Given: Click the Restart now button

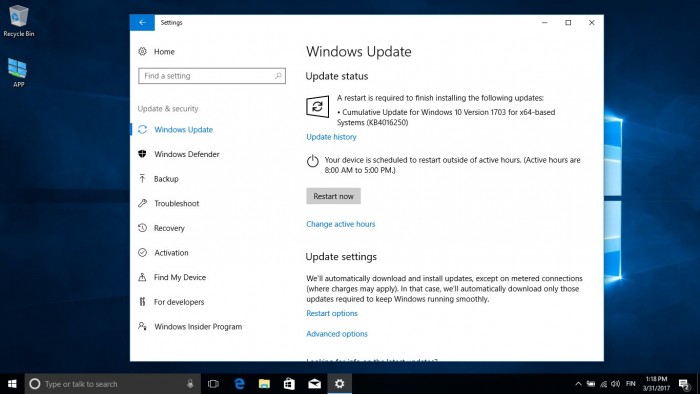Looking at the screenshot, I should [333, 196].
